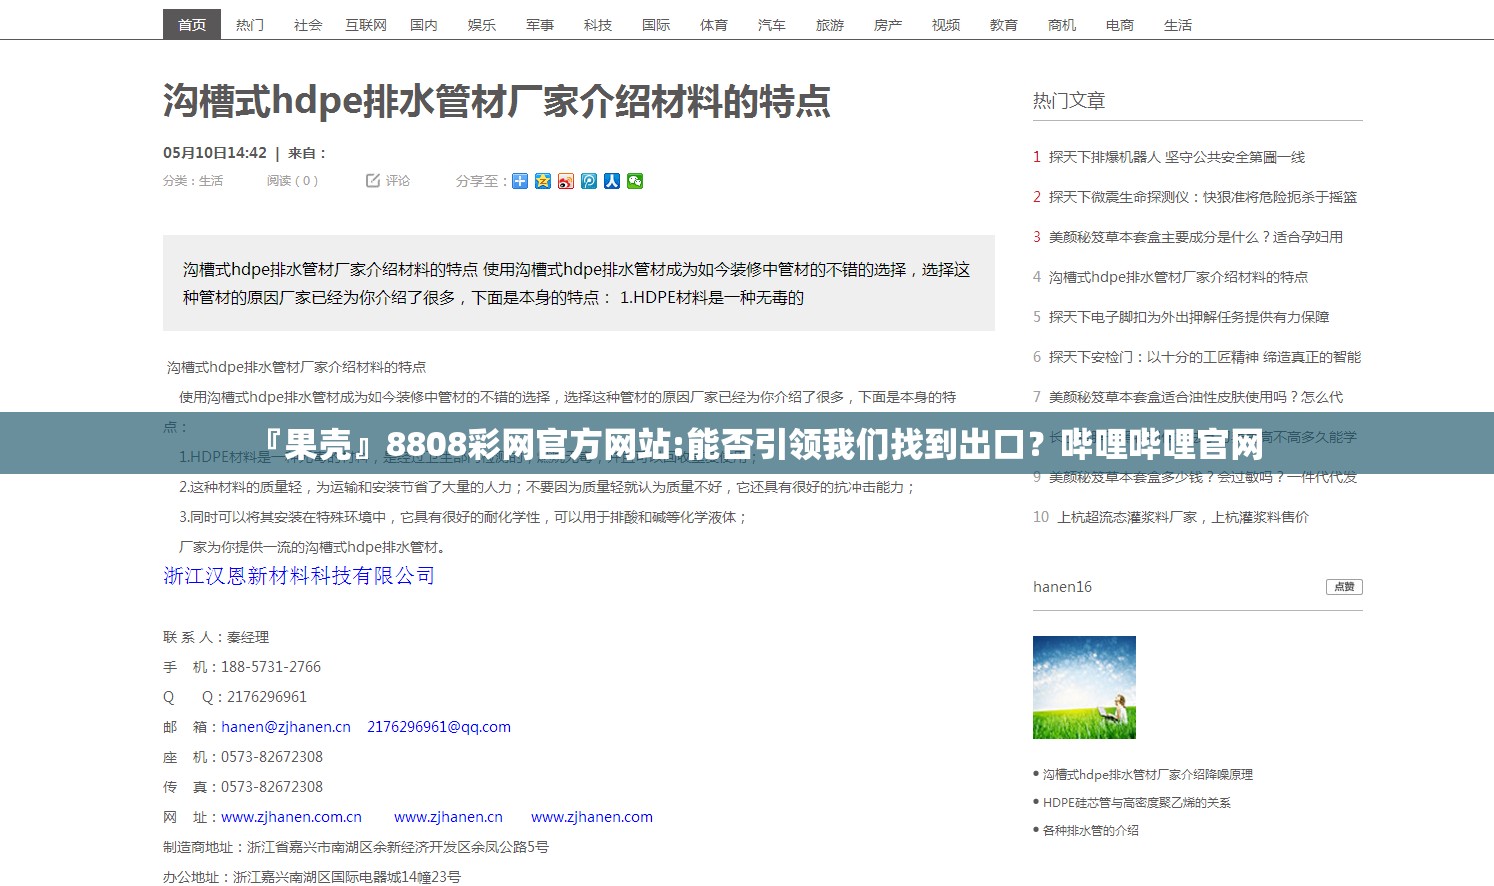Click the blue plus share icon

tap(520, 181)
